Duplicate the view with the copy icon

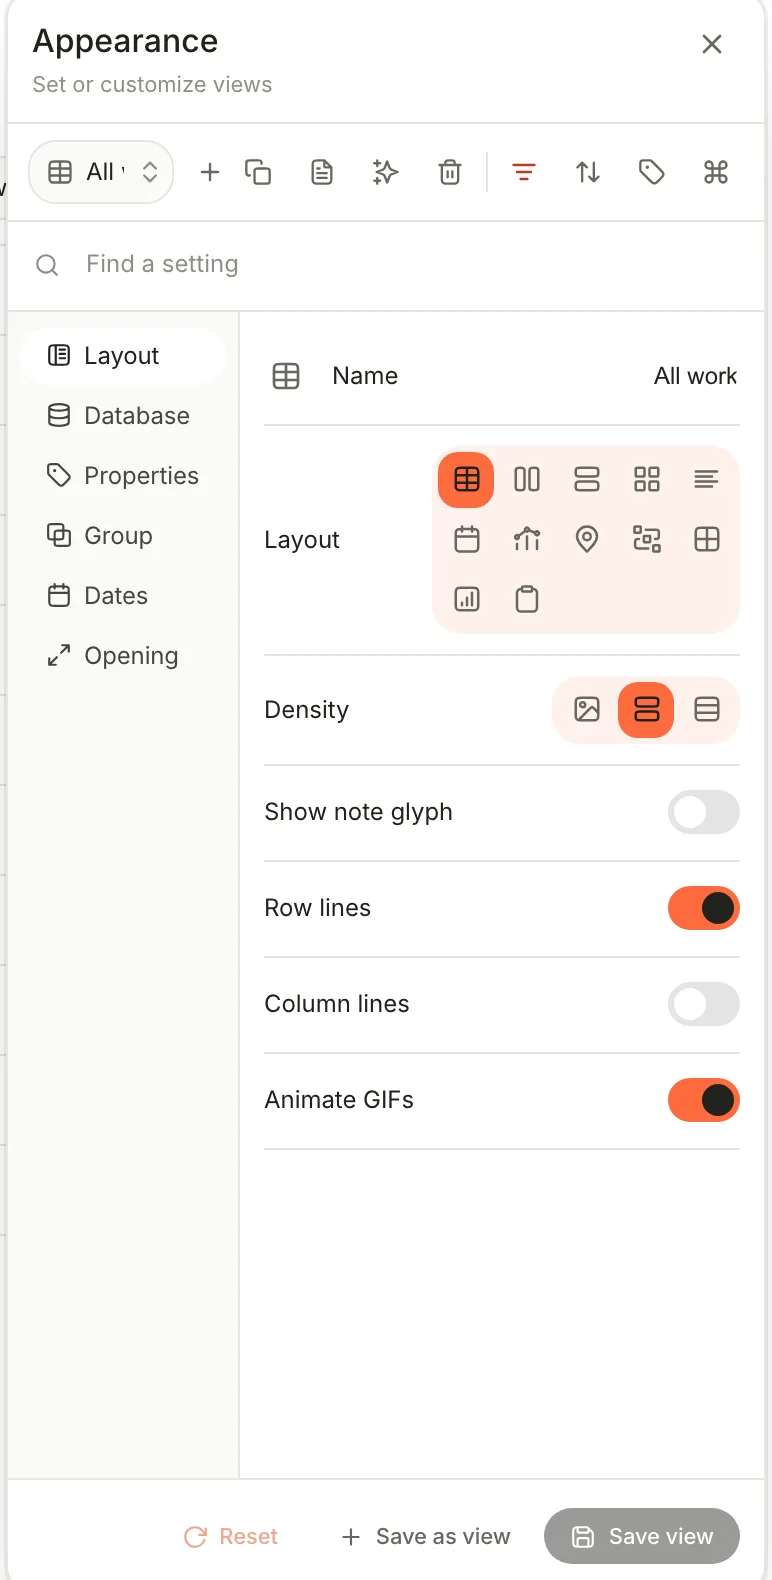click(x=258, y=172)
